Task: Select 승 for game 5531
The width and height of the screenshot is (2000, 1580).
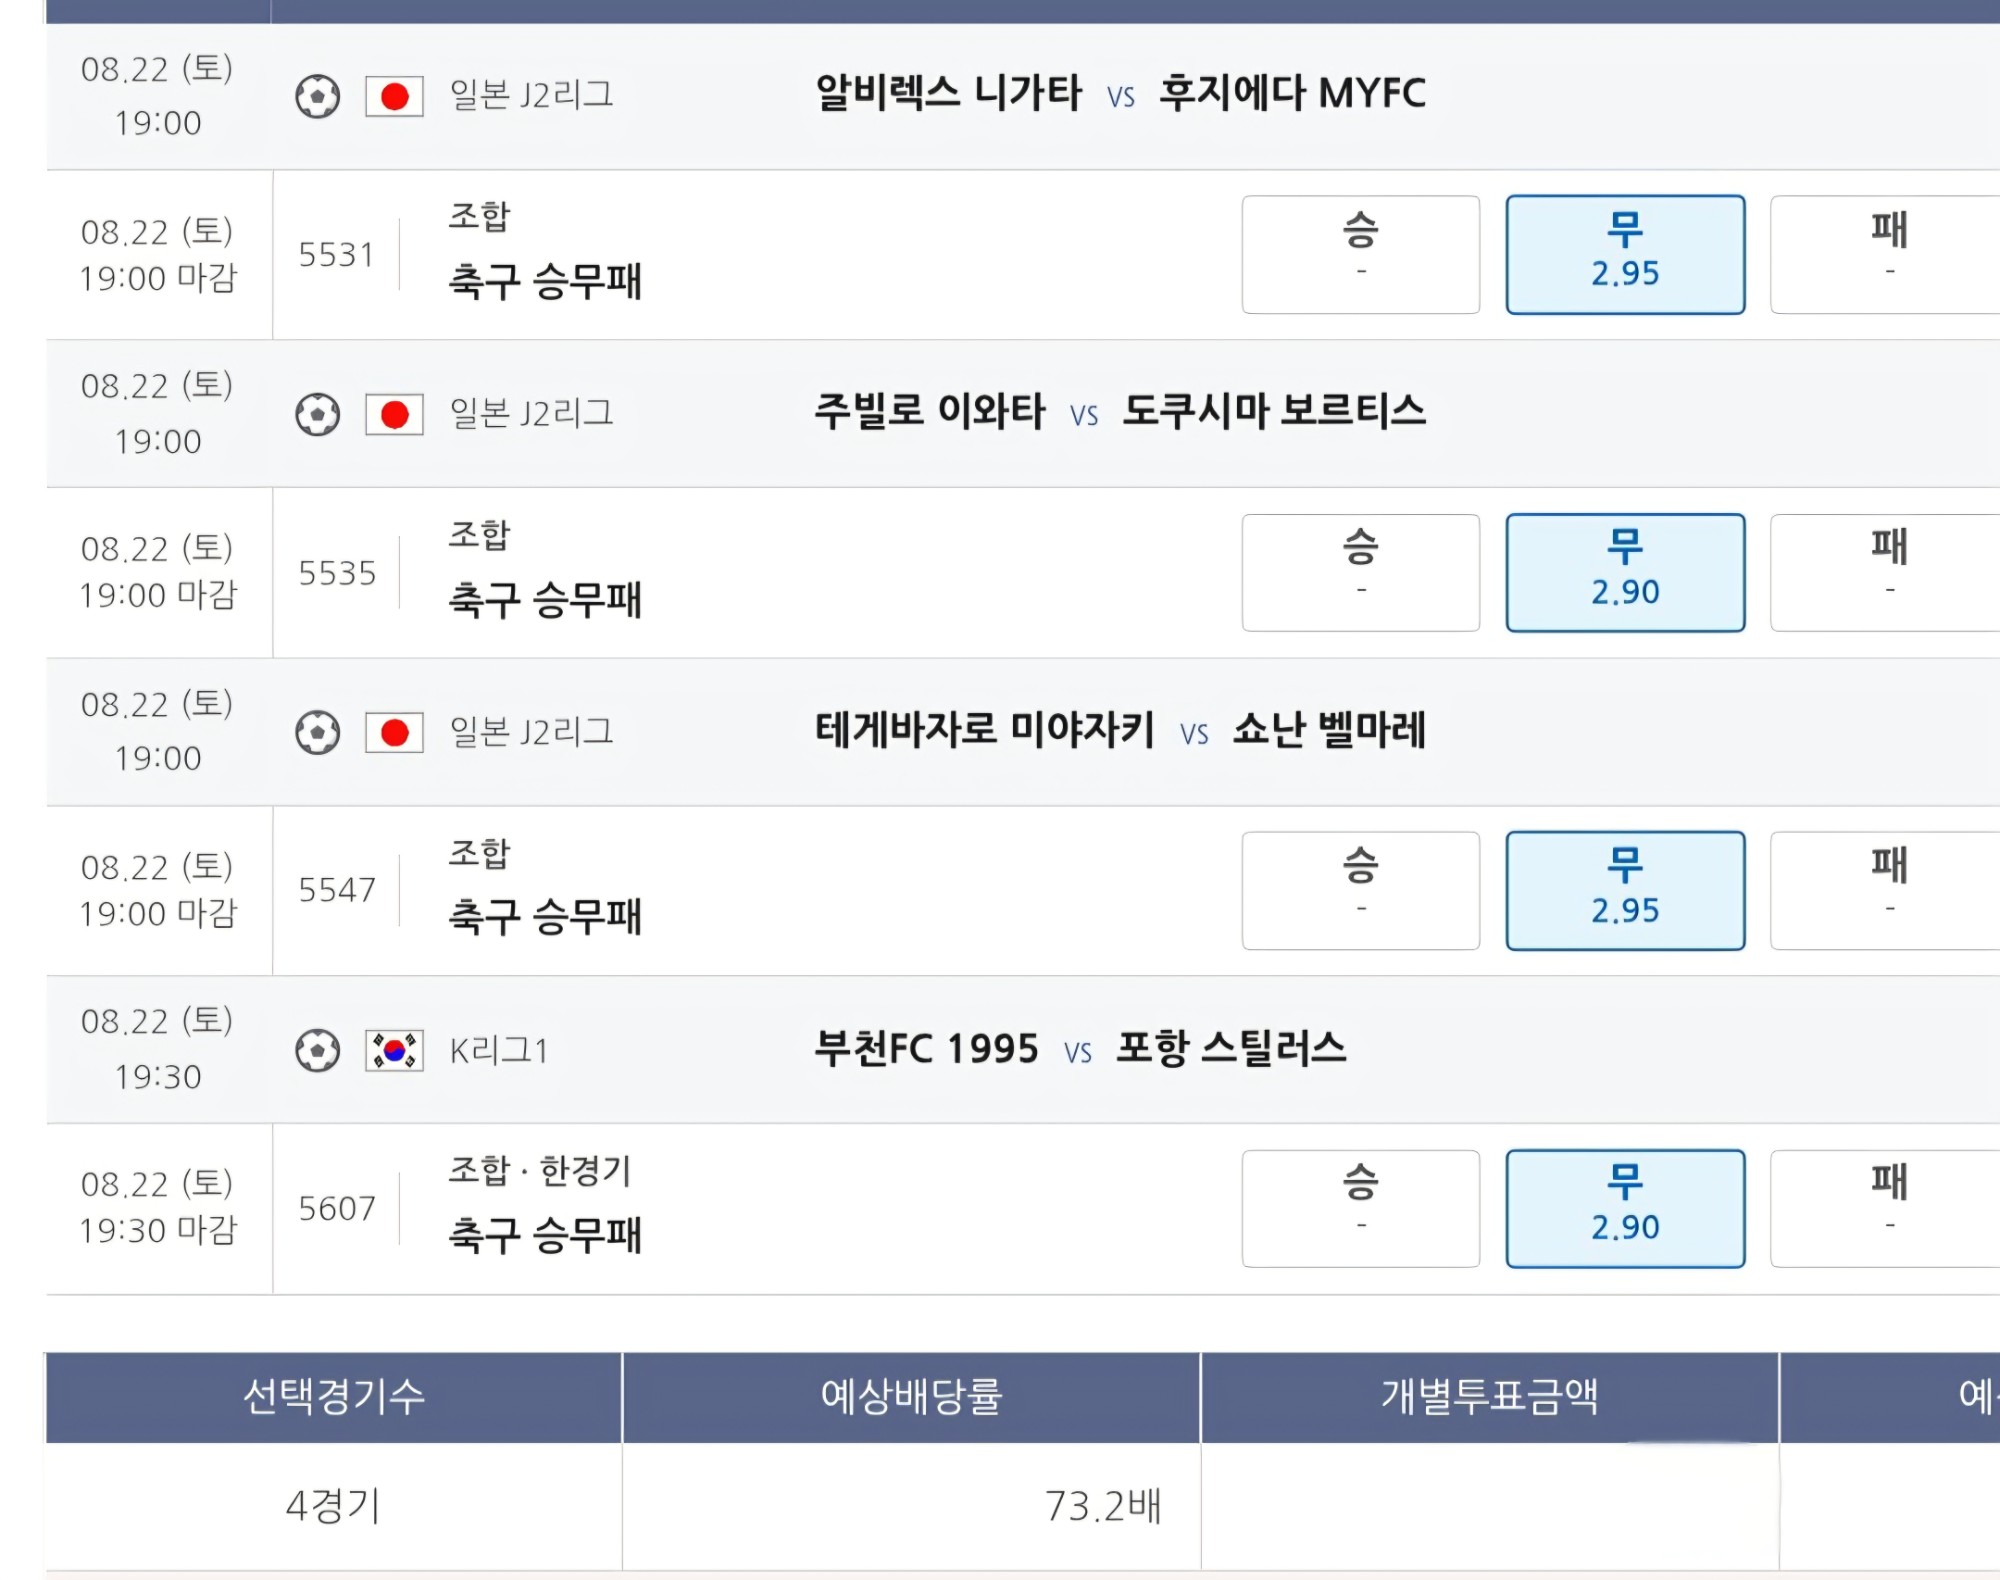Action: [1360, 254]
